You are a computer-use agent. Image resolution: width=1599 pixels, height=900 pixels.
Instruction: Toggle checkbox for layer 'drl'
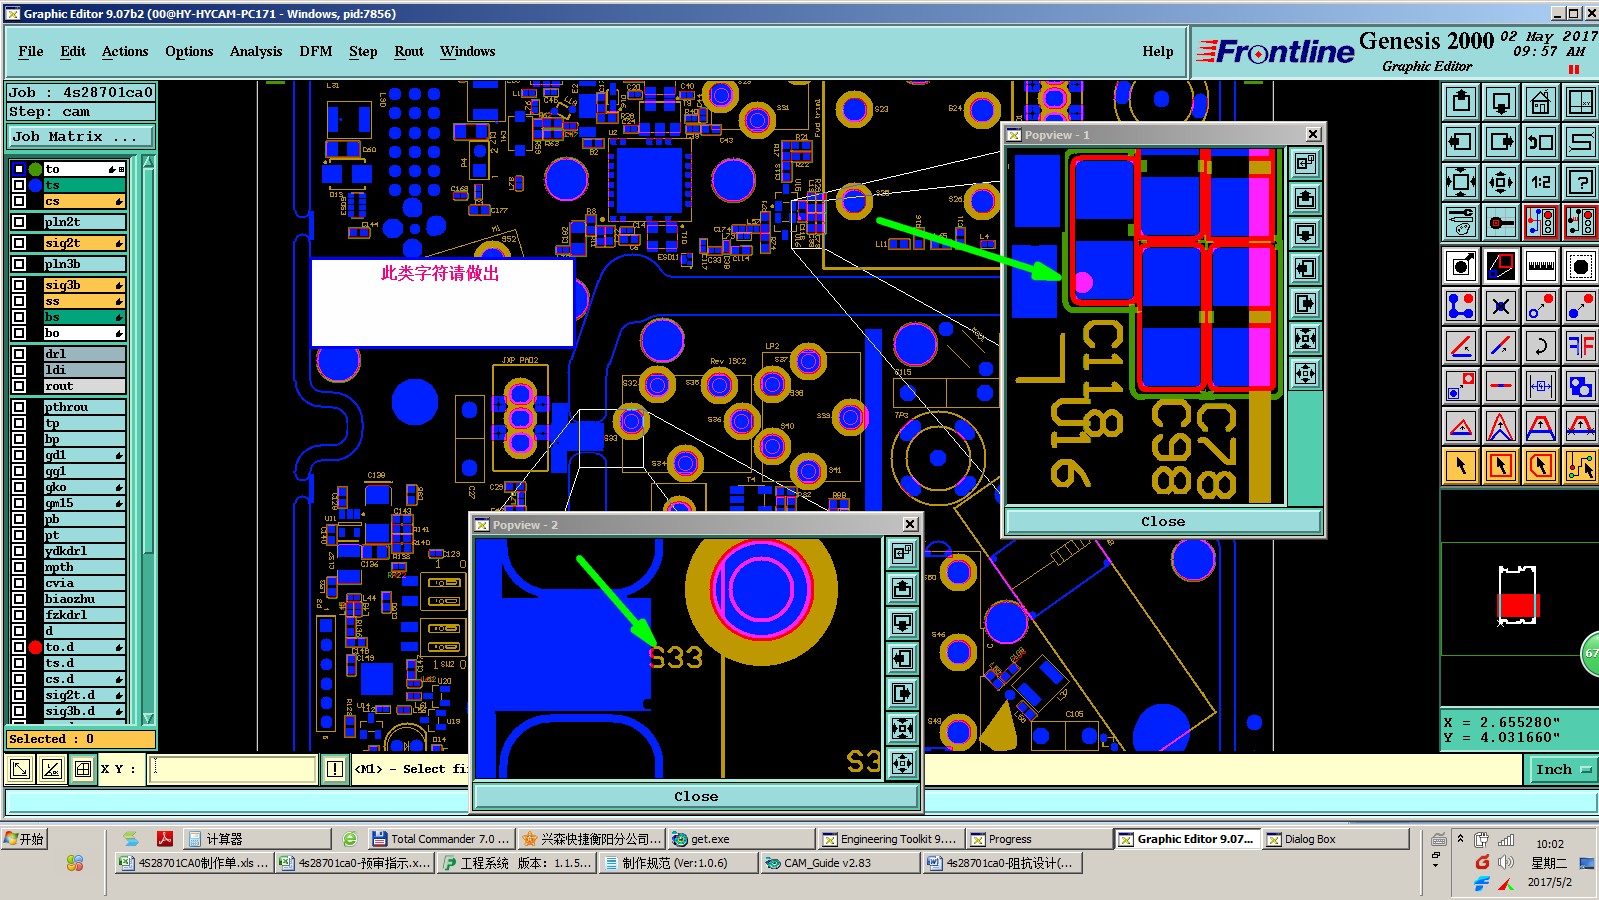[x=19, y=354]
